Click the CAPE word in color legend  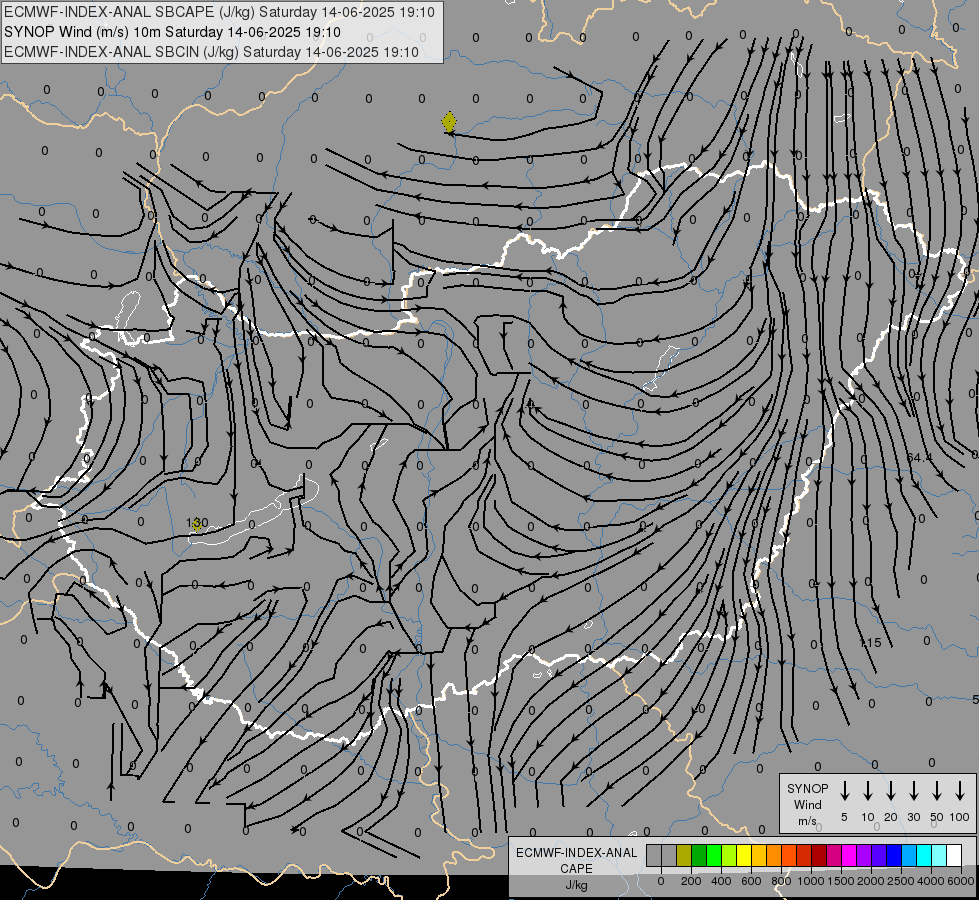coord(576,869)
